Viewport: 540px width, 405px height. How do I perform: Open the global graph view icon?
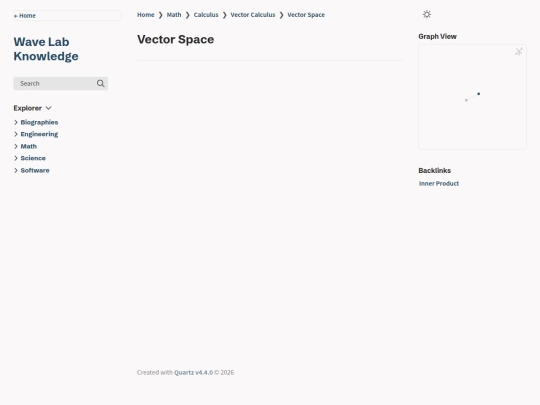519,52
